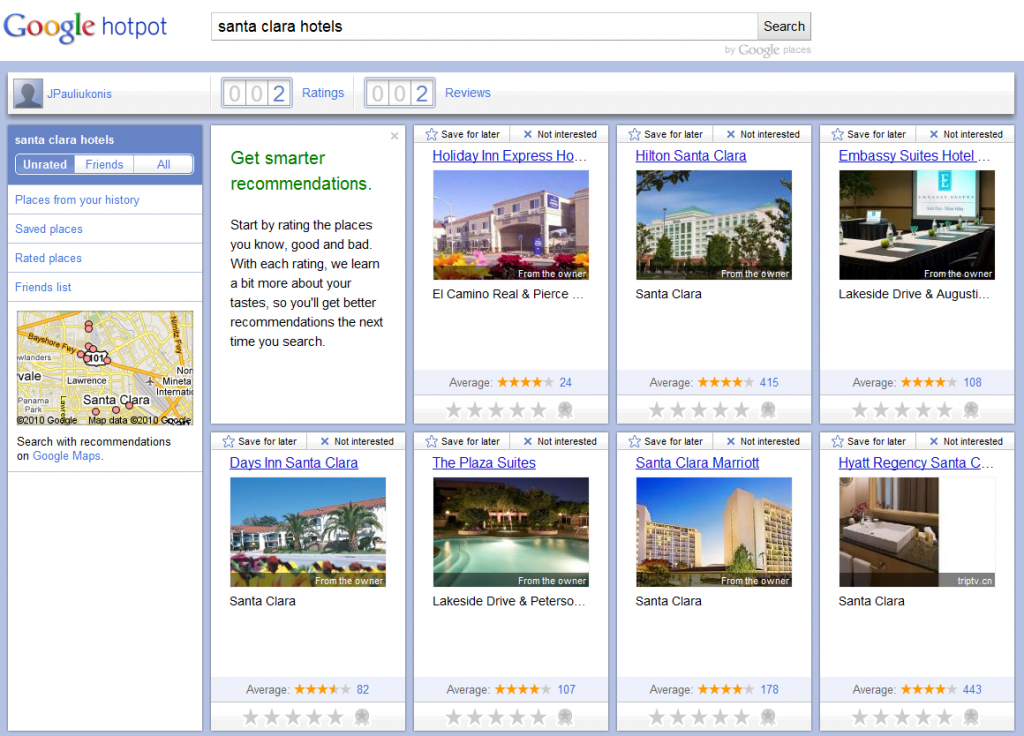Open Places from your history

[77, 200]
